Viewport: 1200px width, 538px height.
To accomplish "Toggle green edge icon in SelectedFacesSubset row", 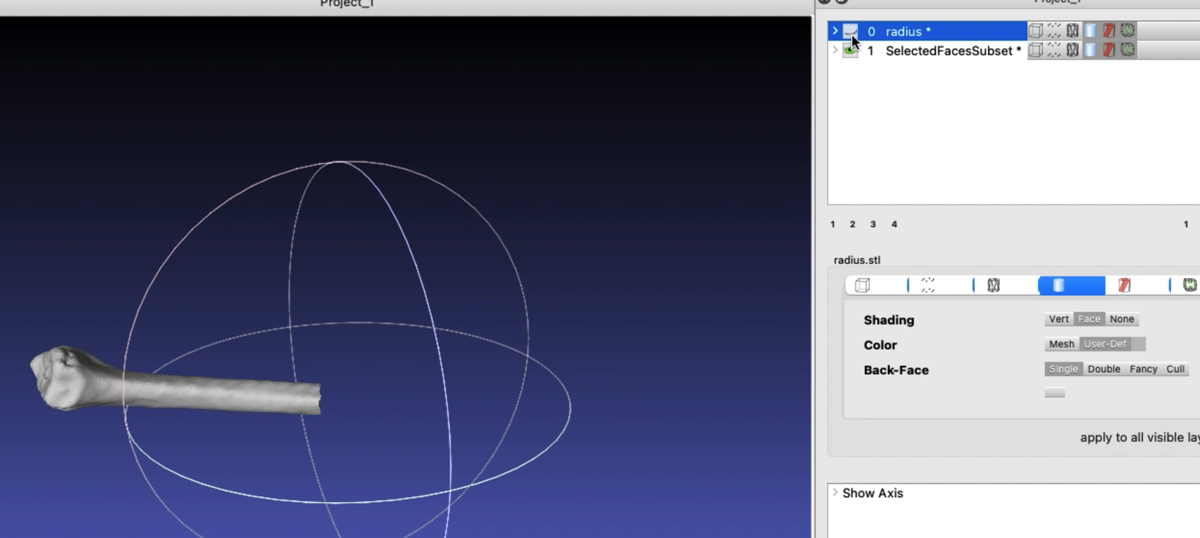I will (1127, 50).
